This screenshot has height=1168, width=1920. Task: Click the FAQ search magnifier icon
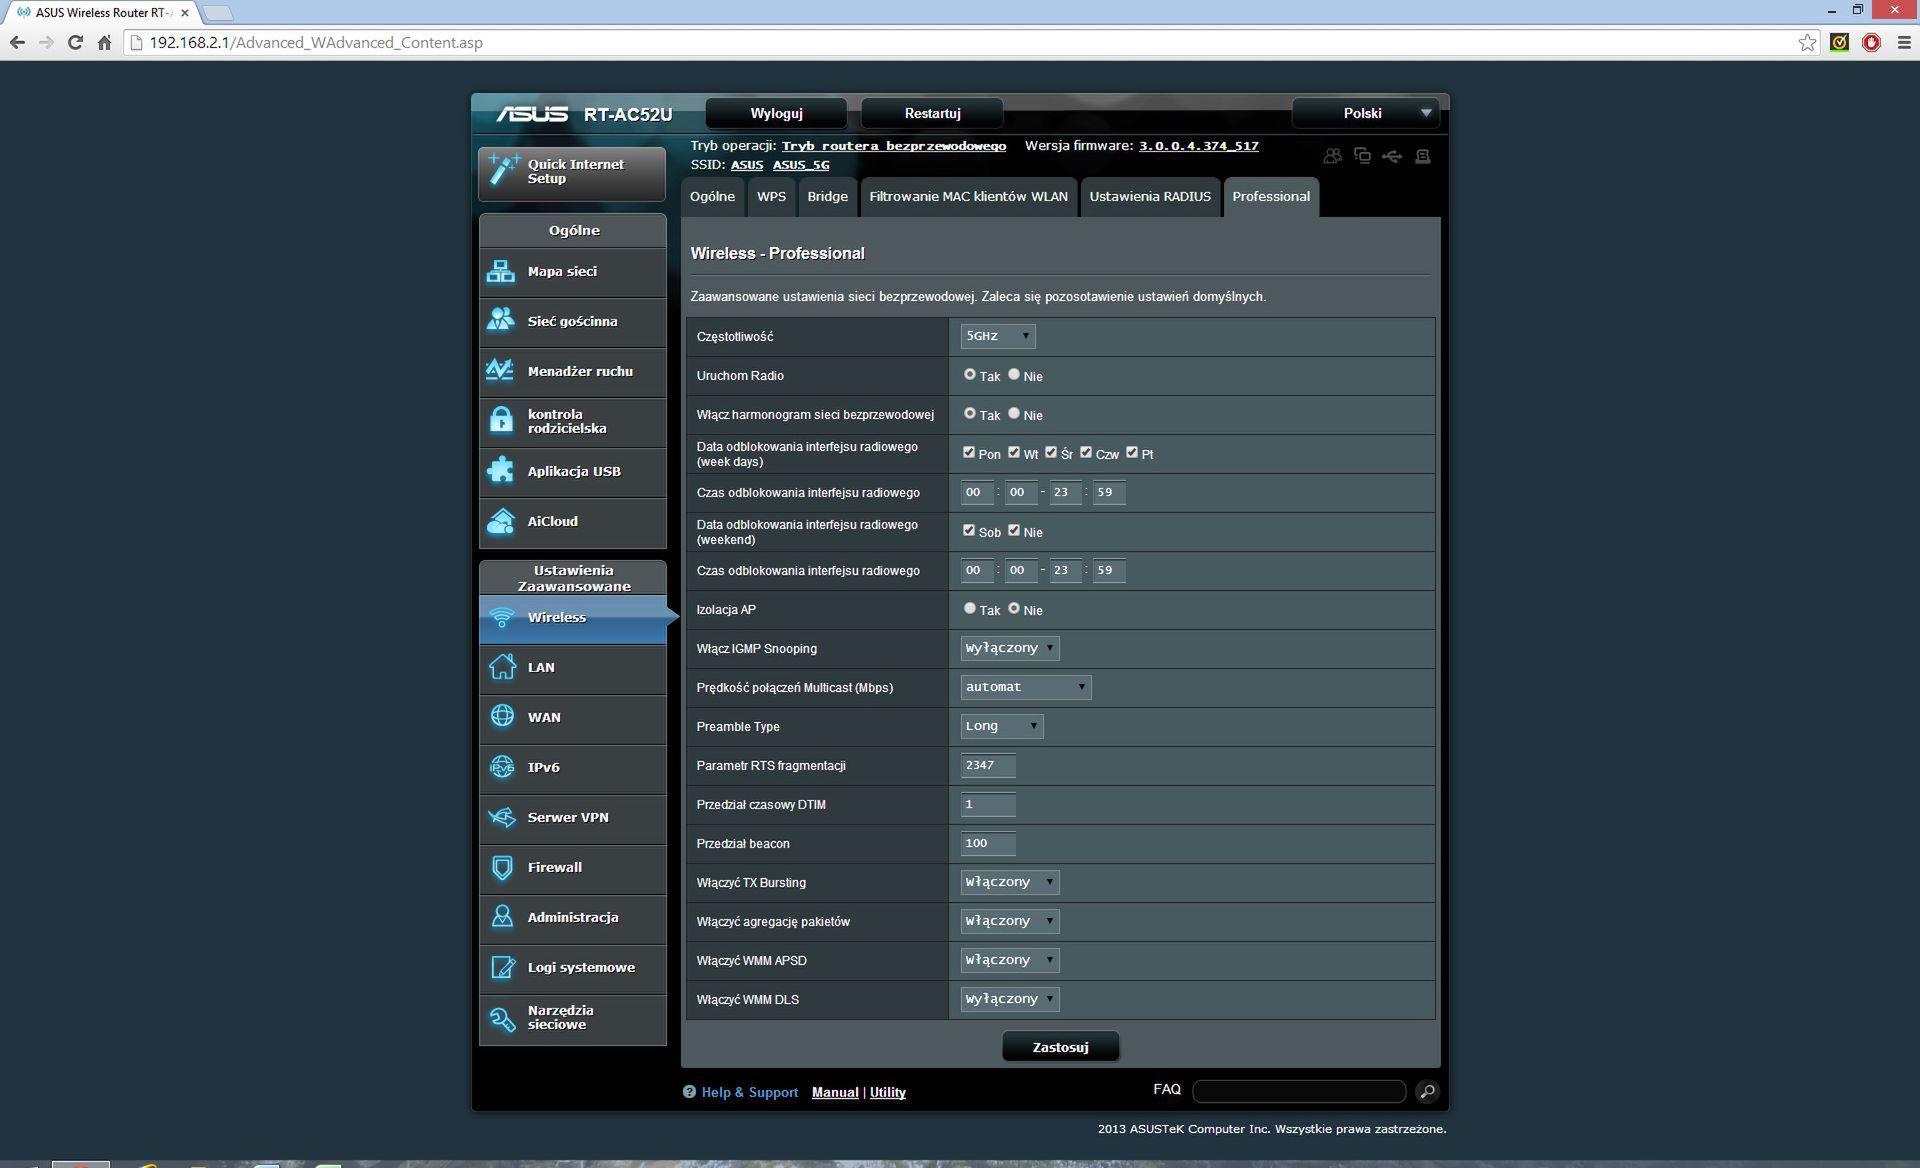[x=1427, y=1091]
